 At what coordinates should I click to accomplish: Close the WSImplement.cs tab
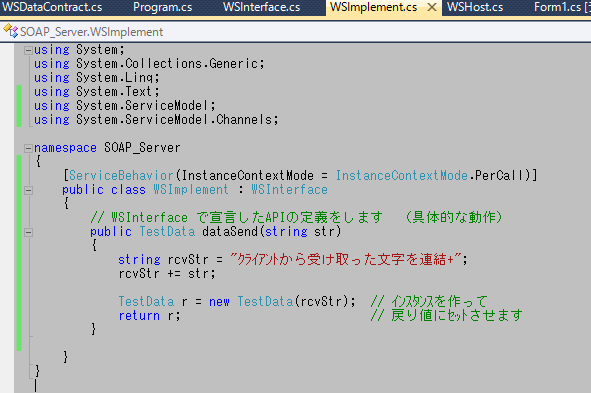tap(432, 7)
